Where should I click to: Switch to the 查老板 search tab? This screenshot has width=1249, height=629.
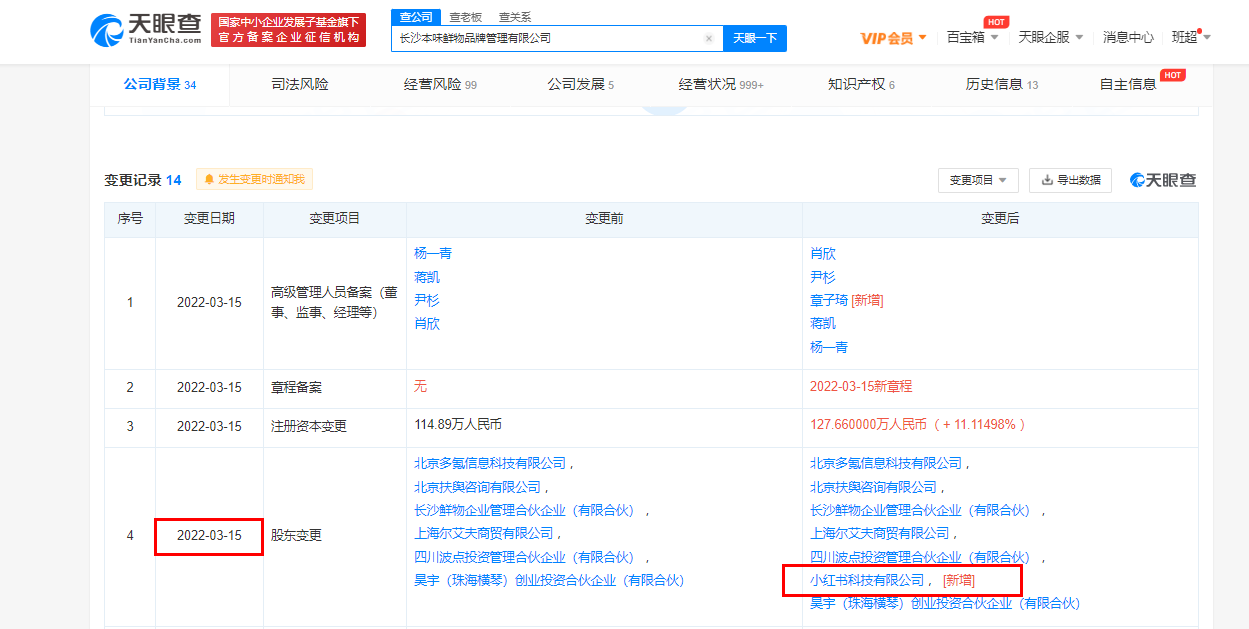point(465,17)
